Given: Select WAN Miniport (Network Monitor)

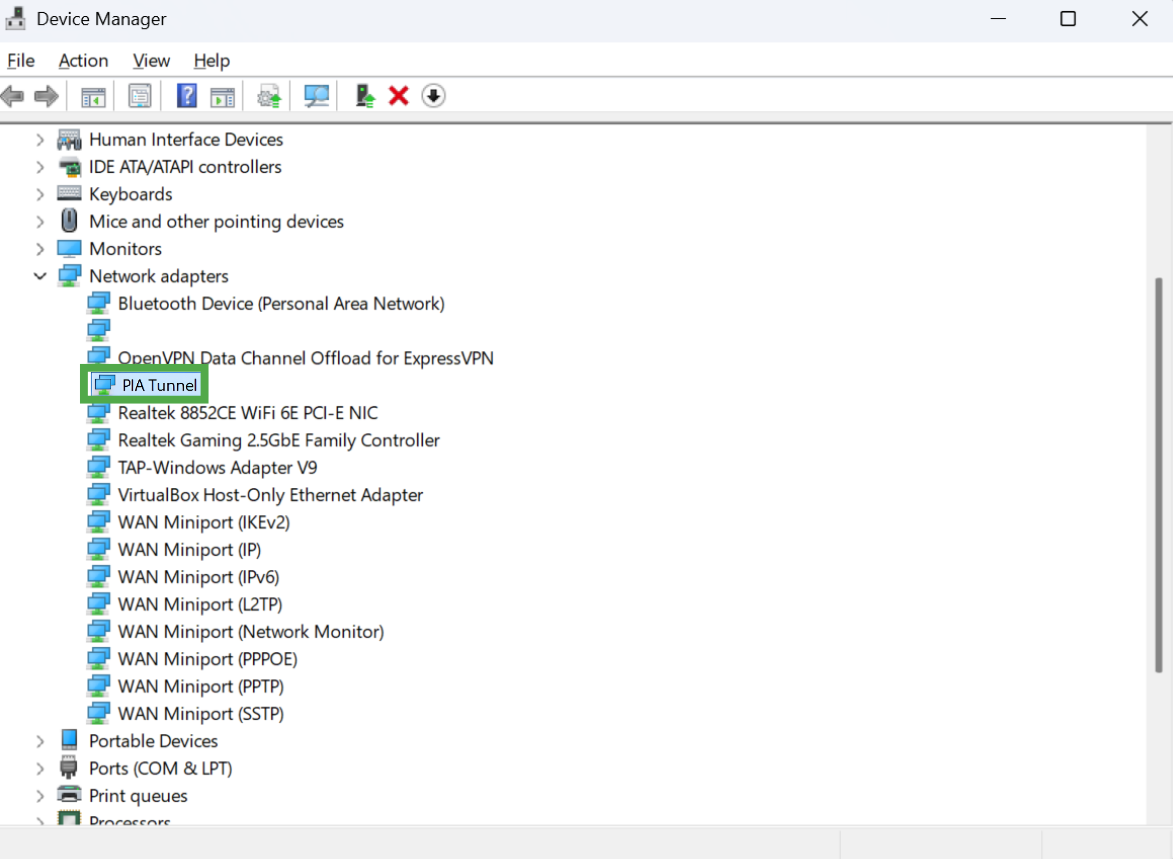Looking at the screenshot, I should (x=251, y=631).
